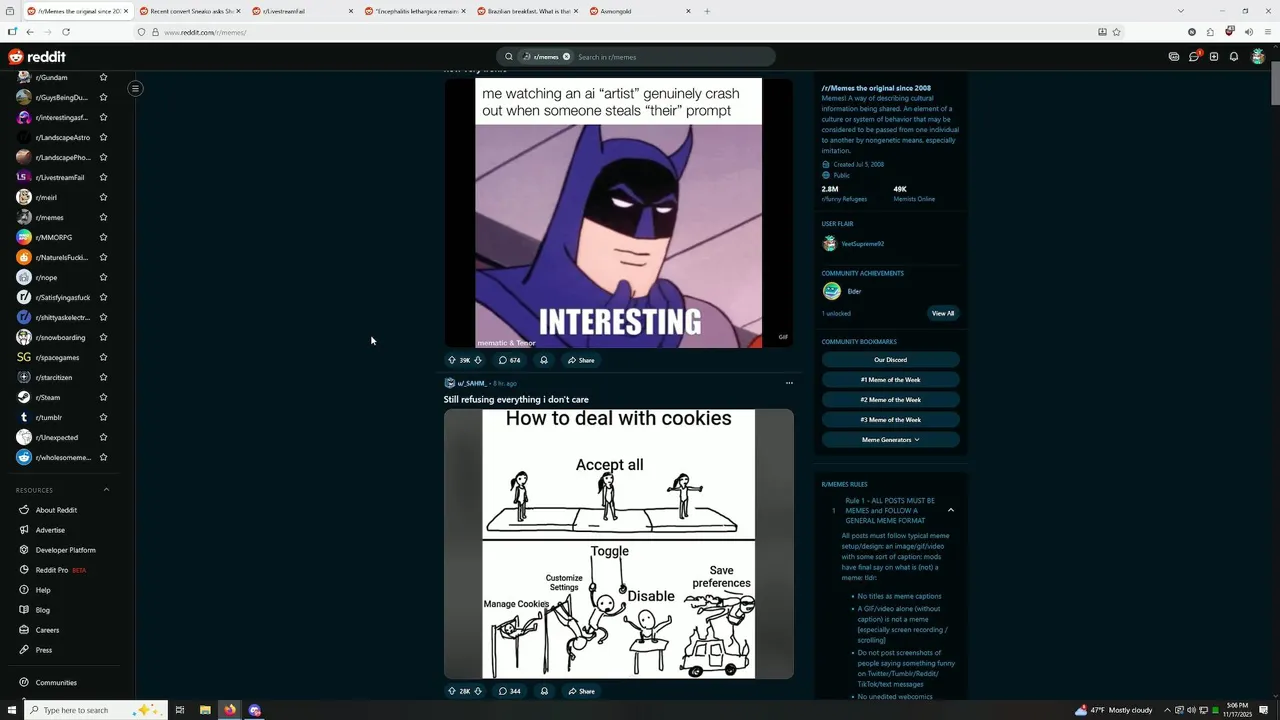Go back in browser toolbar
The image size is (1280, 720).
[30, 32]
